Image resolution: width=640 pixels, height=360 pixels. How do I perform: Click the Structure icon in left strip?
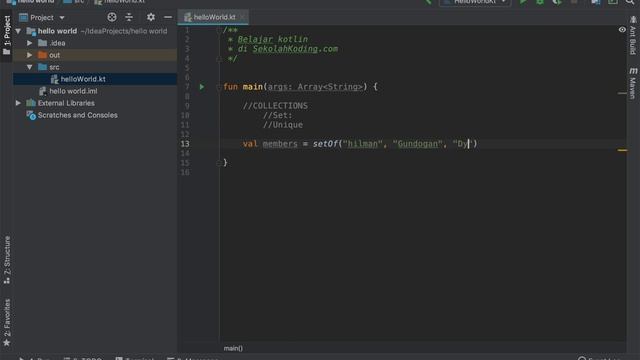(x=7, y=281)
